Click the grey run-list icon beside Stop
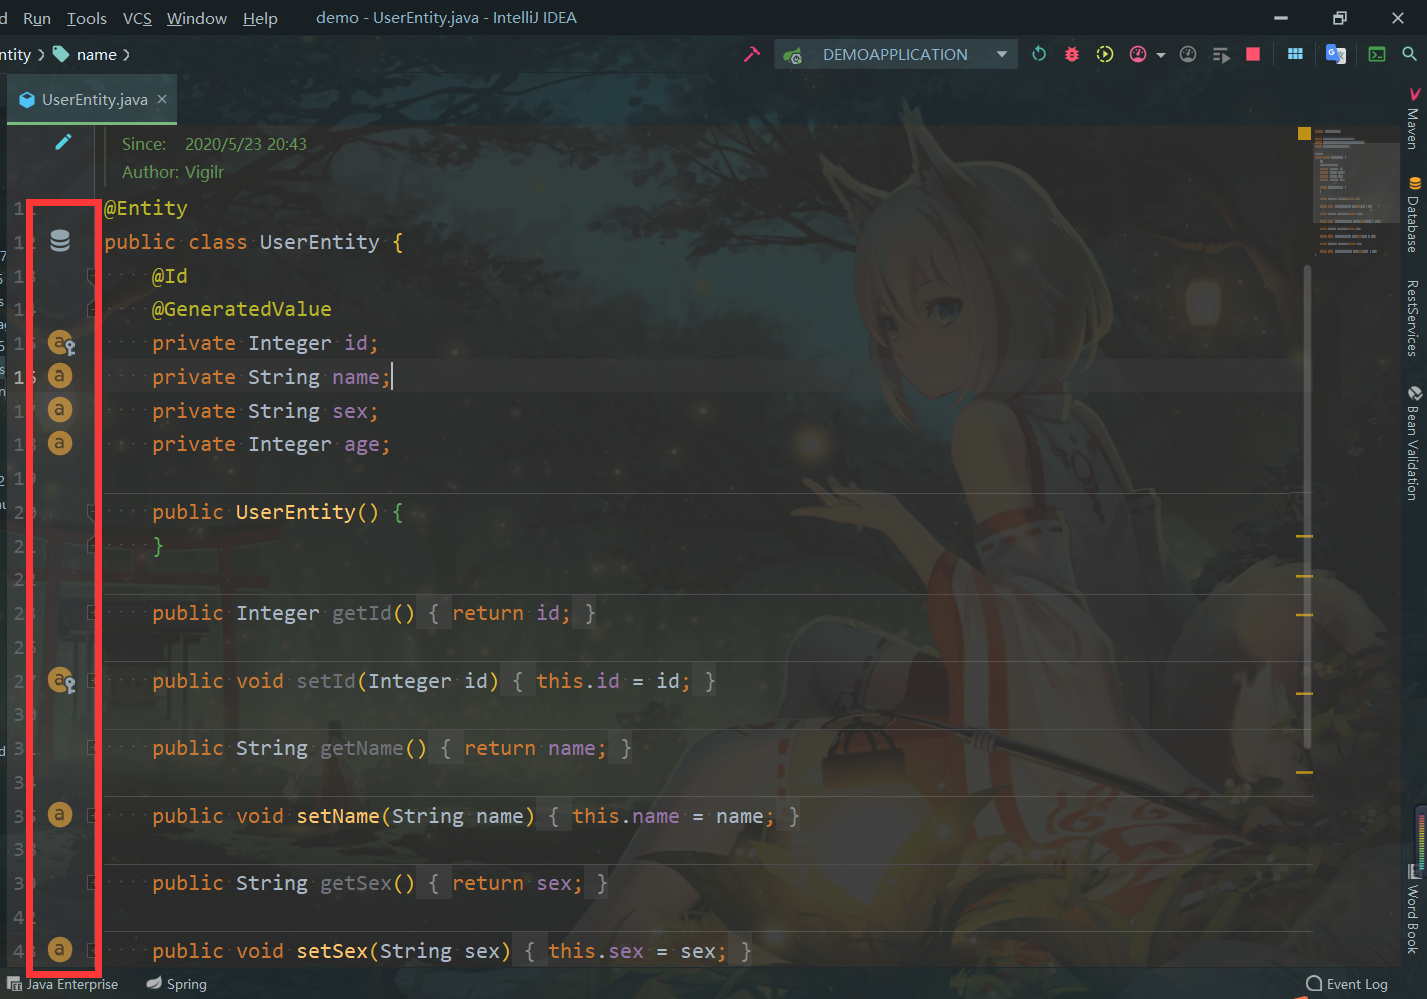 coord(1221,54)
